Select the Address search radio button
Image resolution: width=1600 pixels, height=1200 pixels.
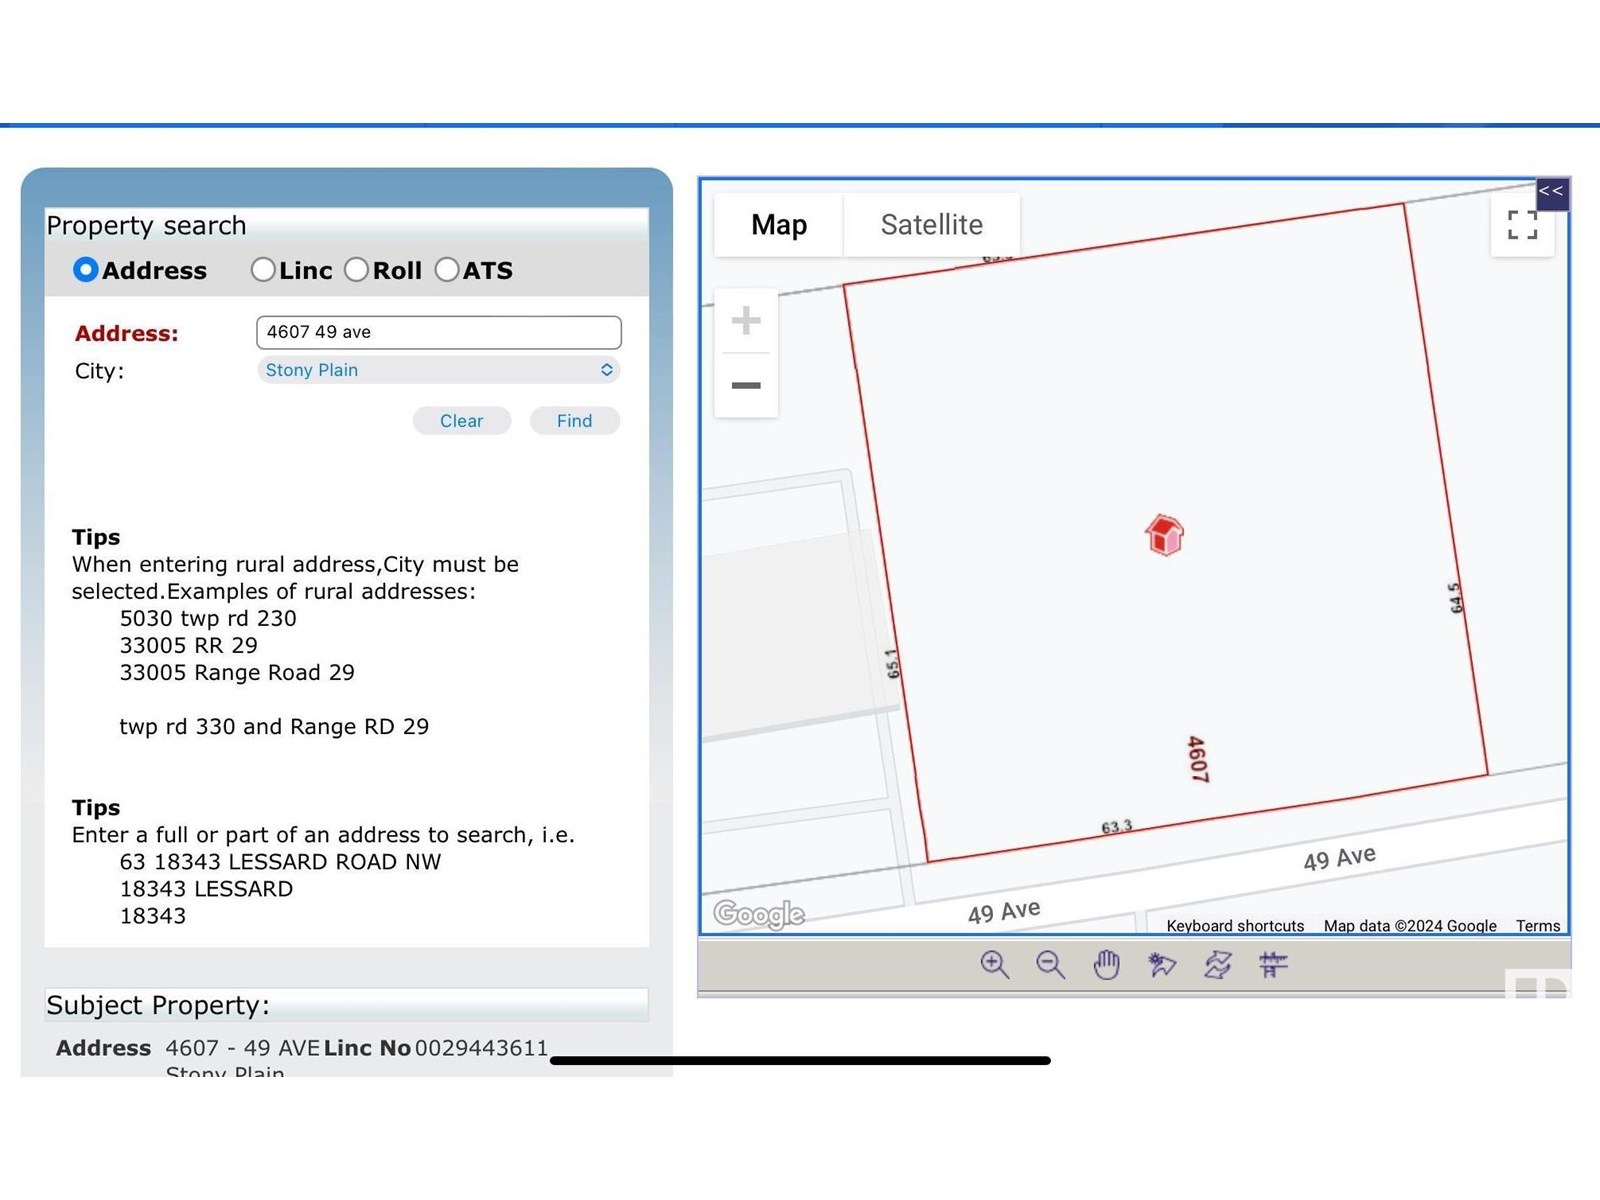pyautogui.click(x=86, y=270)
